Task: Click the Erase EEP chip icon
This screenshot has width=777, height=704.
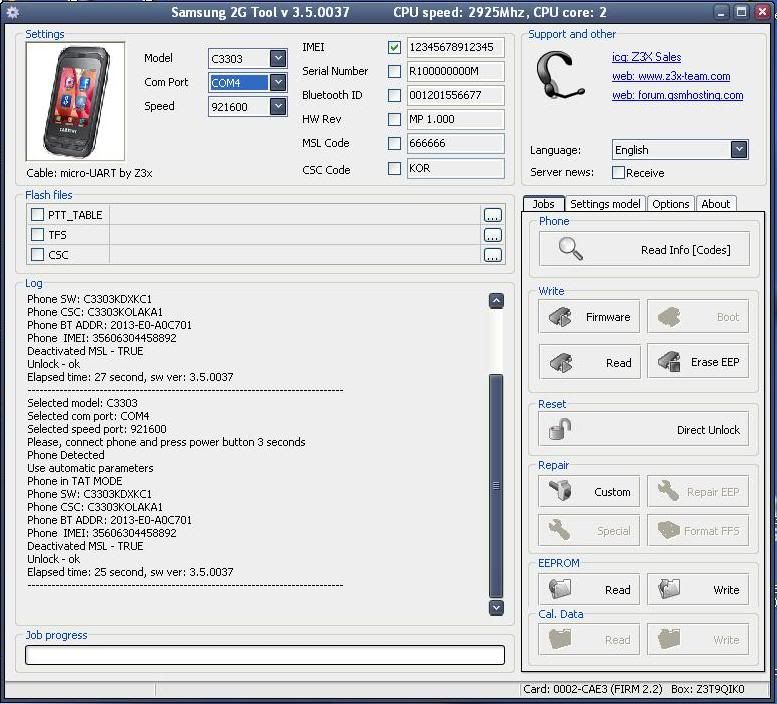Action: pyautogui.click(x=669, y=362)
